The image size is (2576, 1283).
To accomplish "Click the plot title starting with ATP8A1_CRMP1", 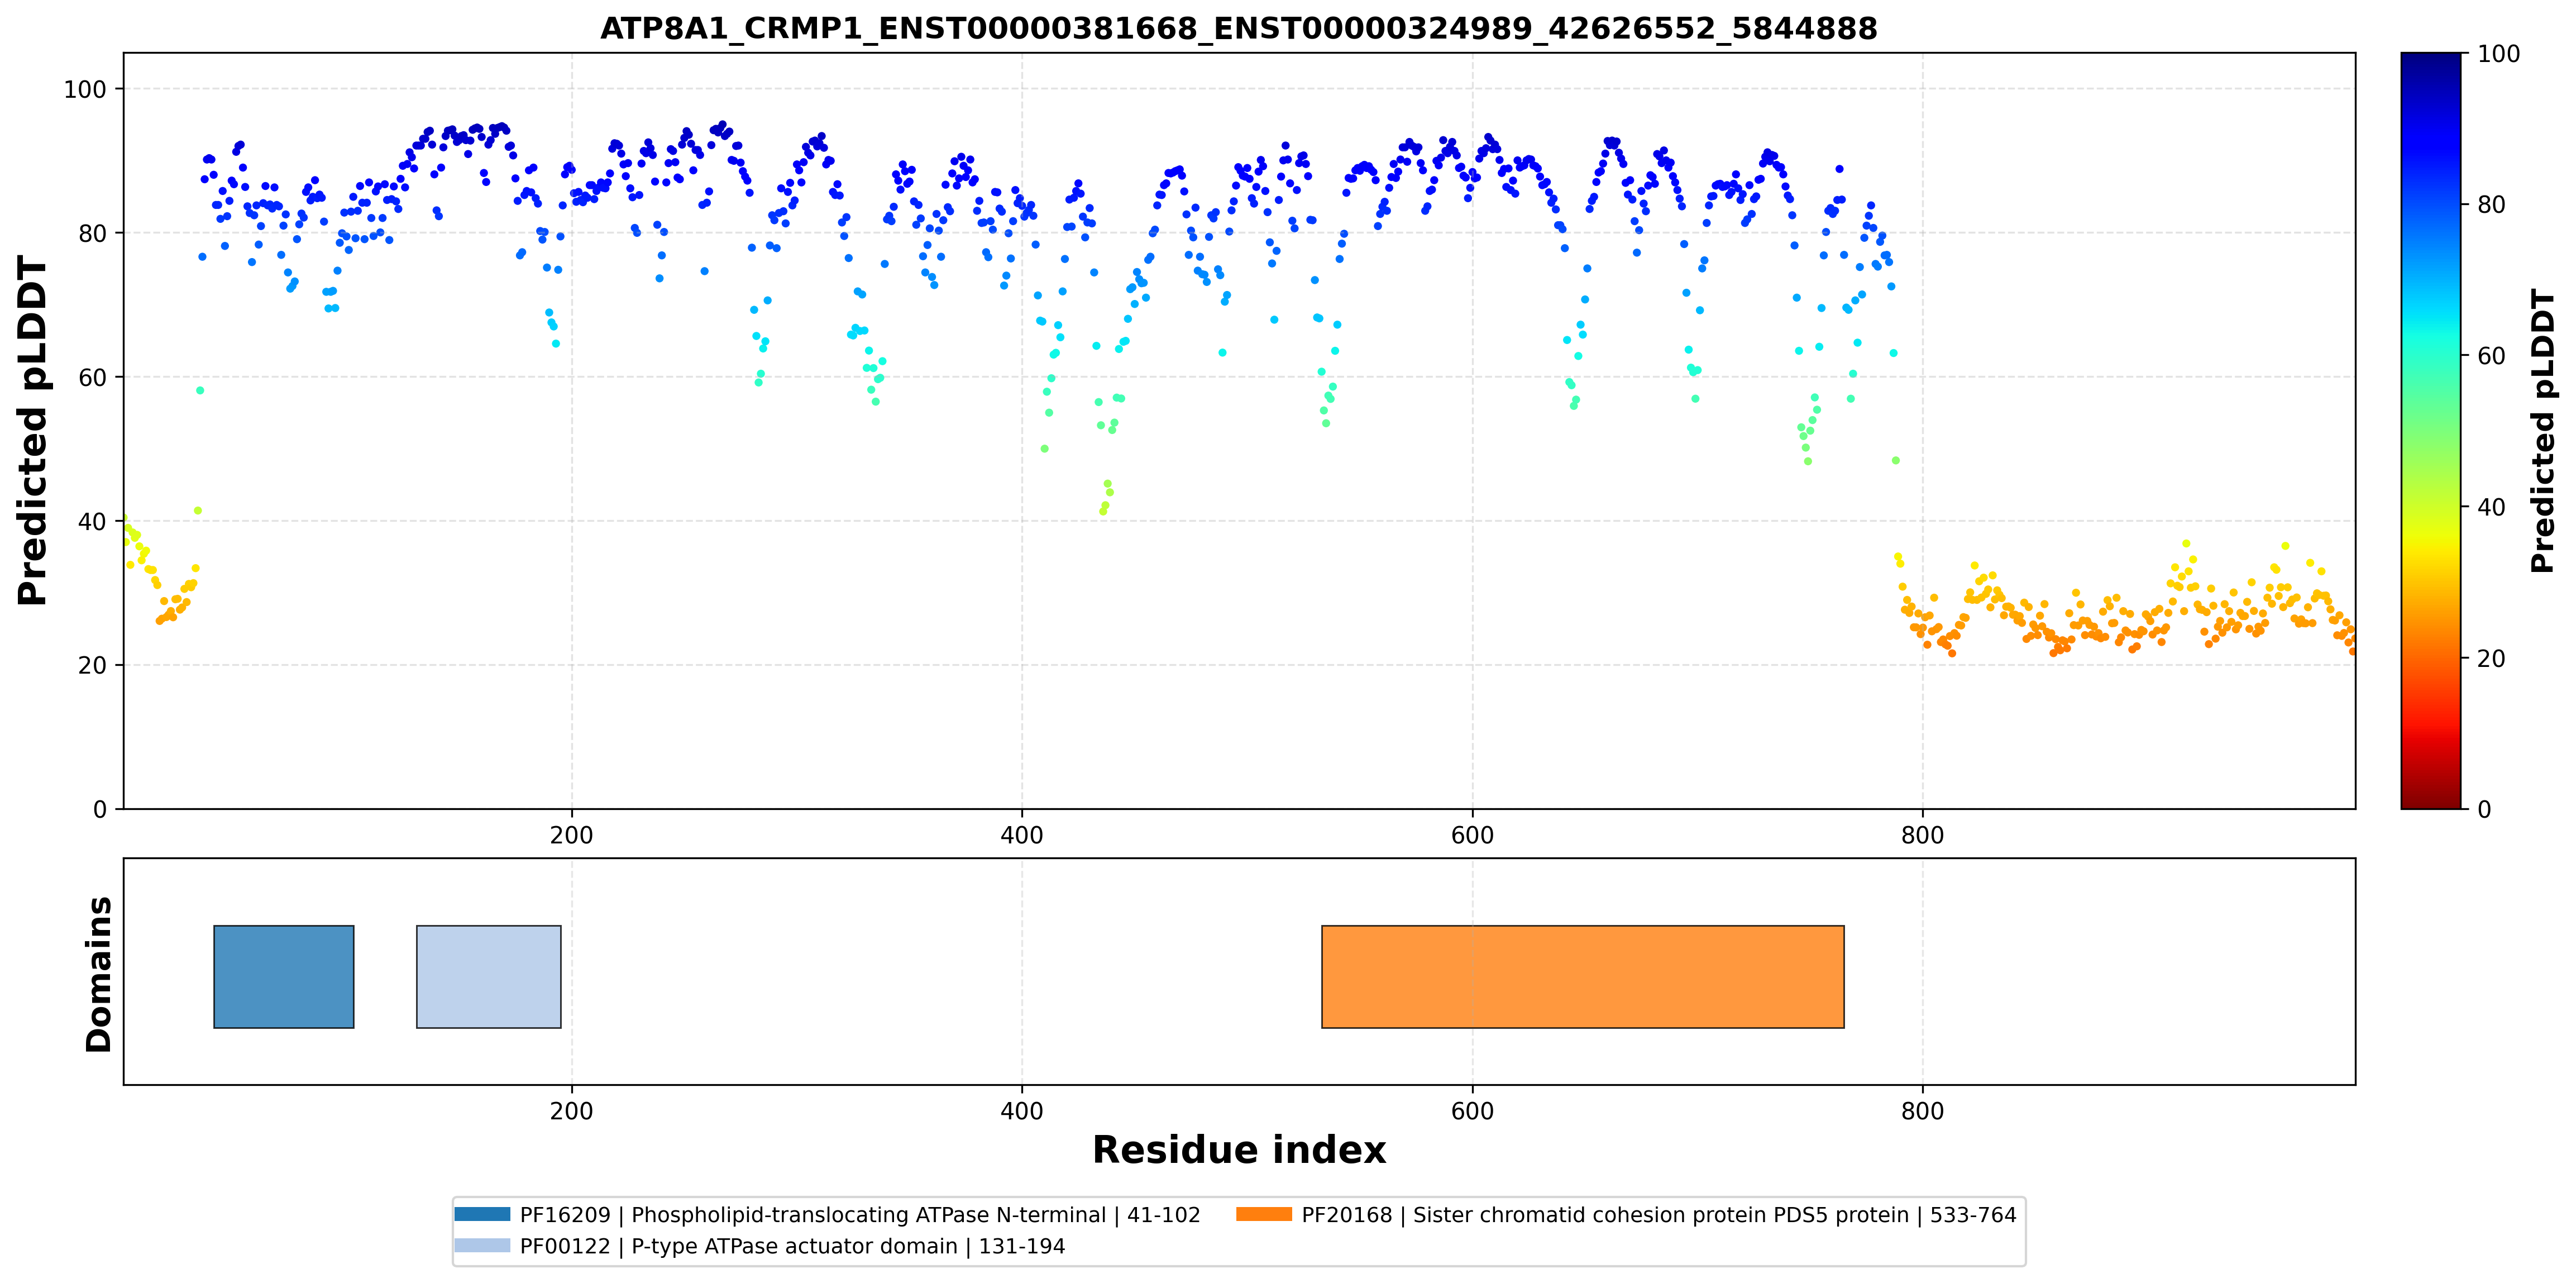I will (1239, 28).
